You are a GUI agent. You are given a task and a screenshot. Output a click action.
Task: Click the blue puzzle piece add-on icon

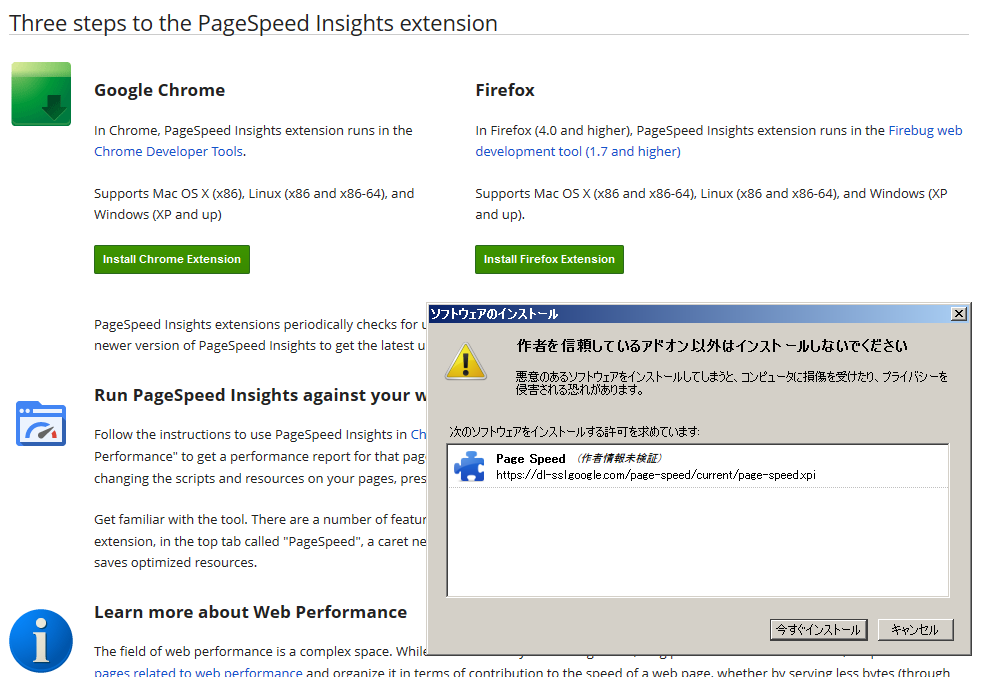click(x=469, y=466)
